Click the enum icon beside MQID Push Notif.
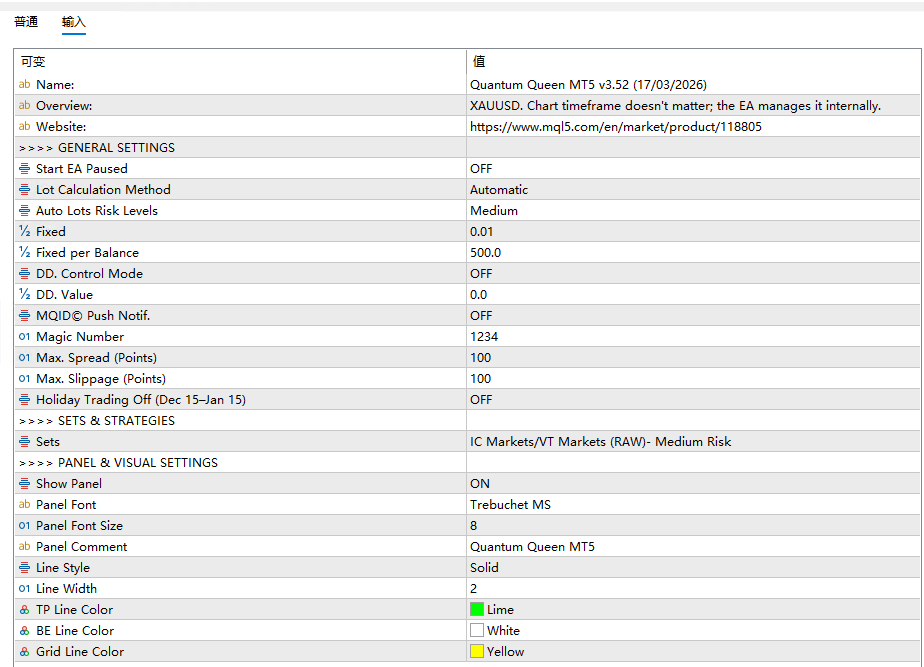924x667 pixels. click(24, 316)
